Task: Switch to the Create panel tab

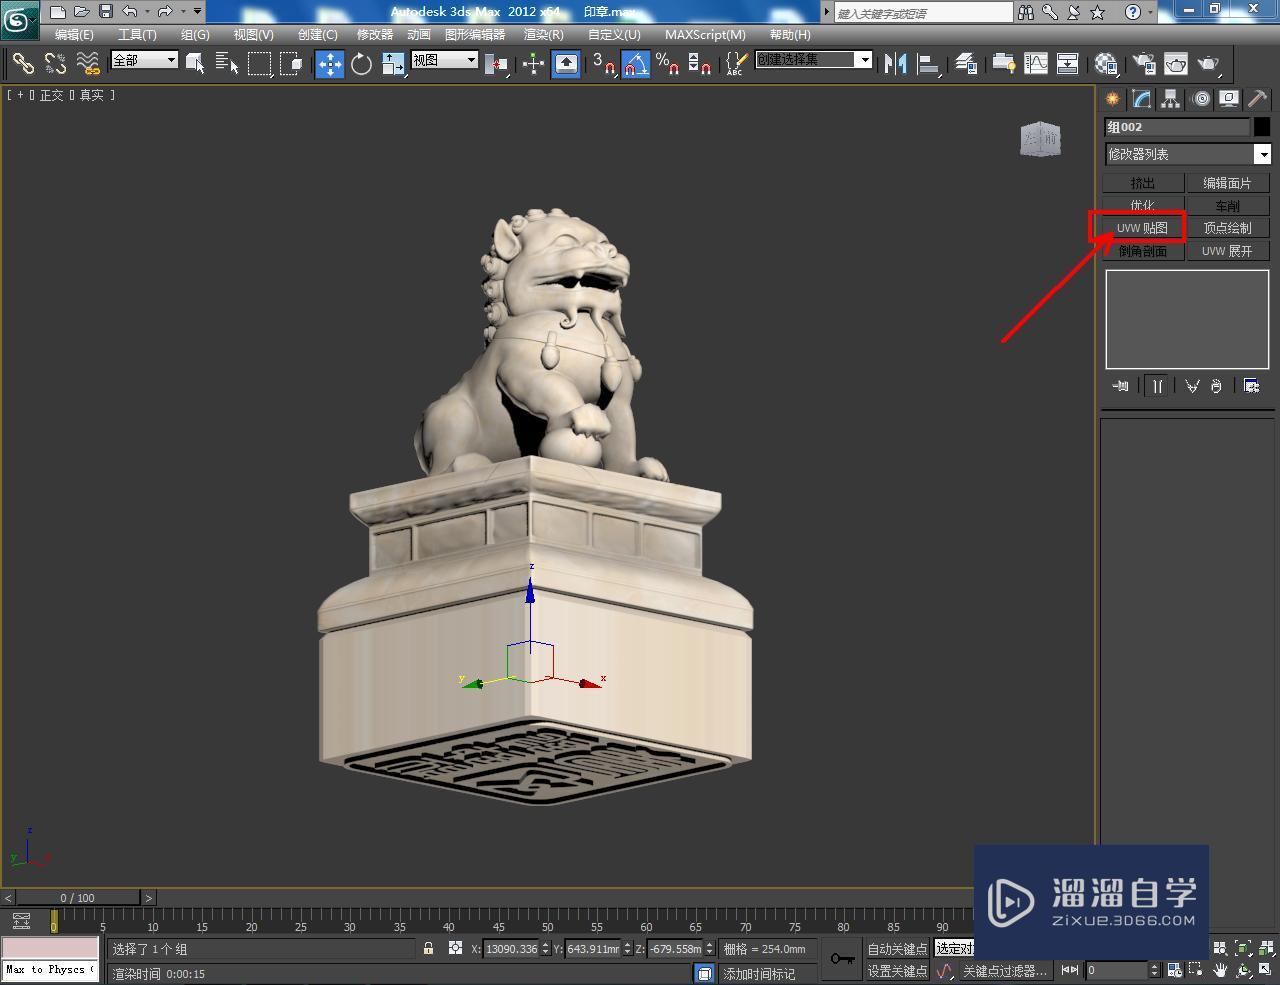Action: click(x=1113, y=99)
